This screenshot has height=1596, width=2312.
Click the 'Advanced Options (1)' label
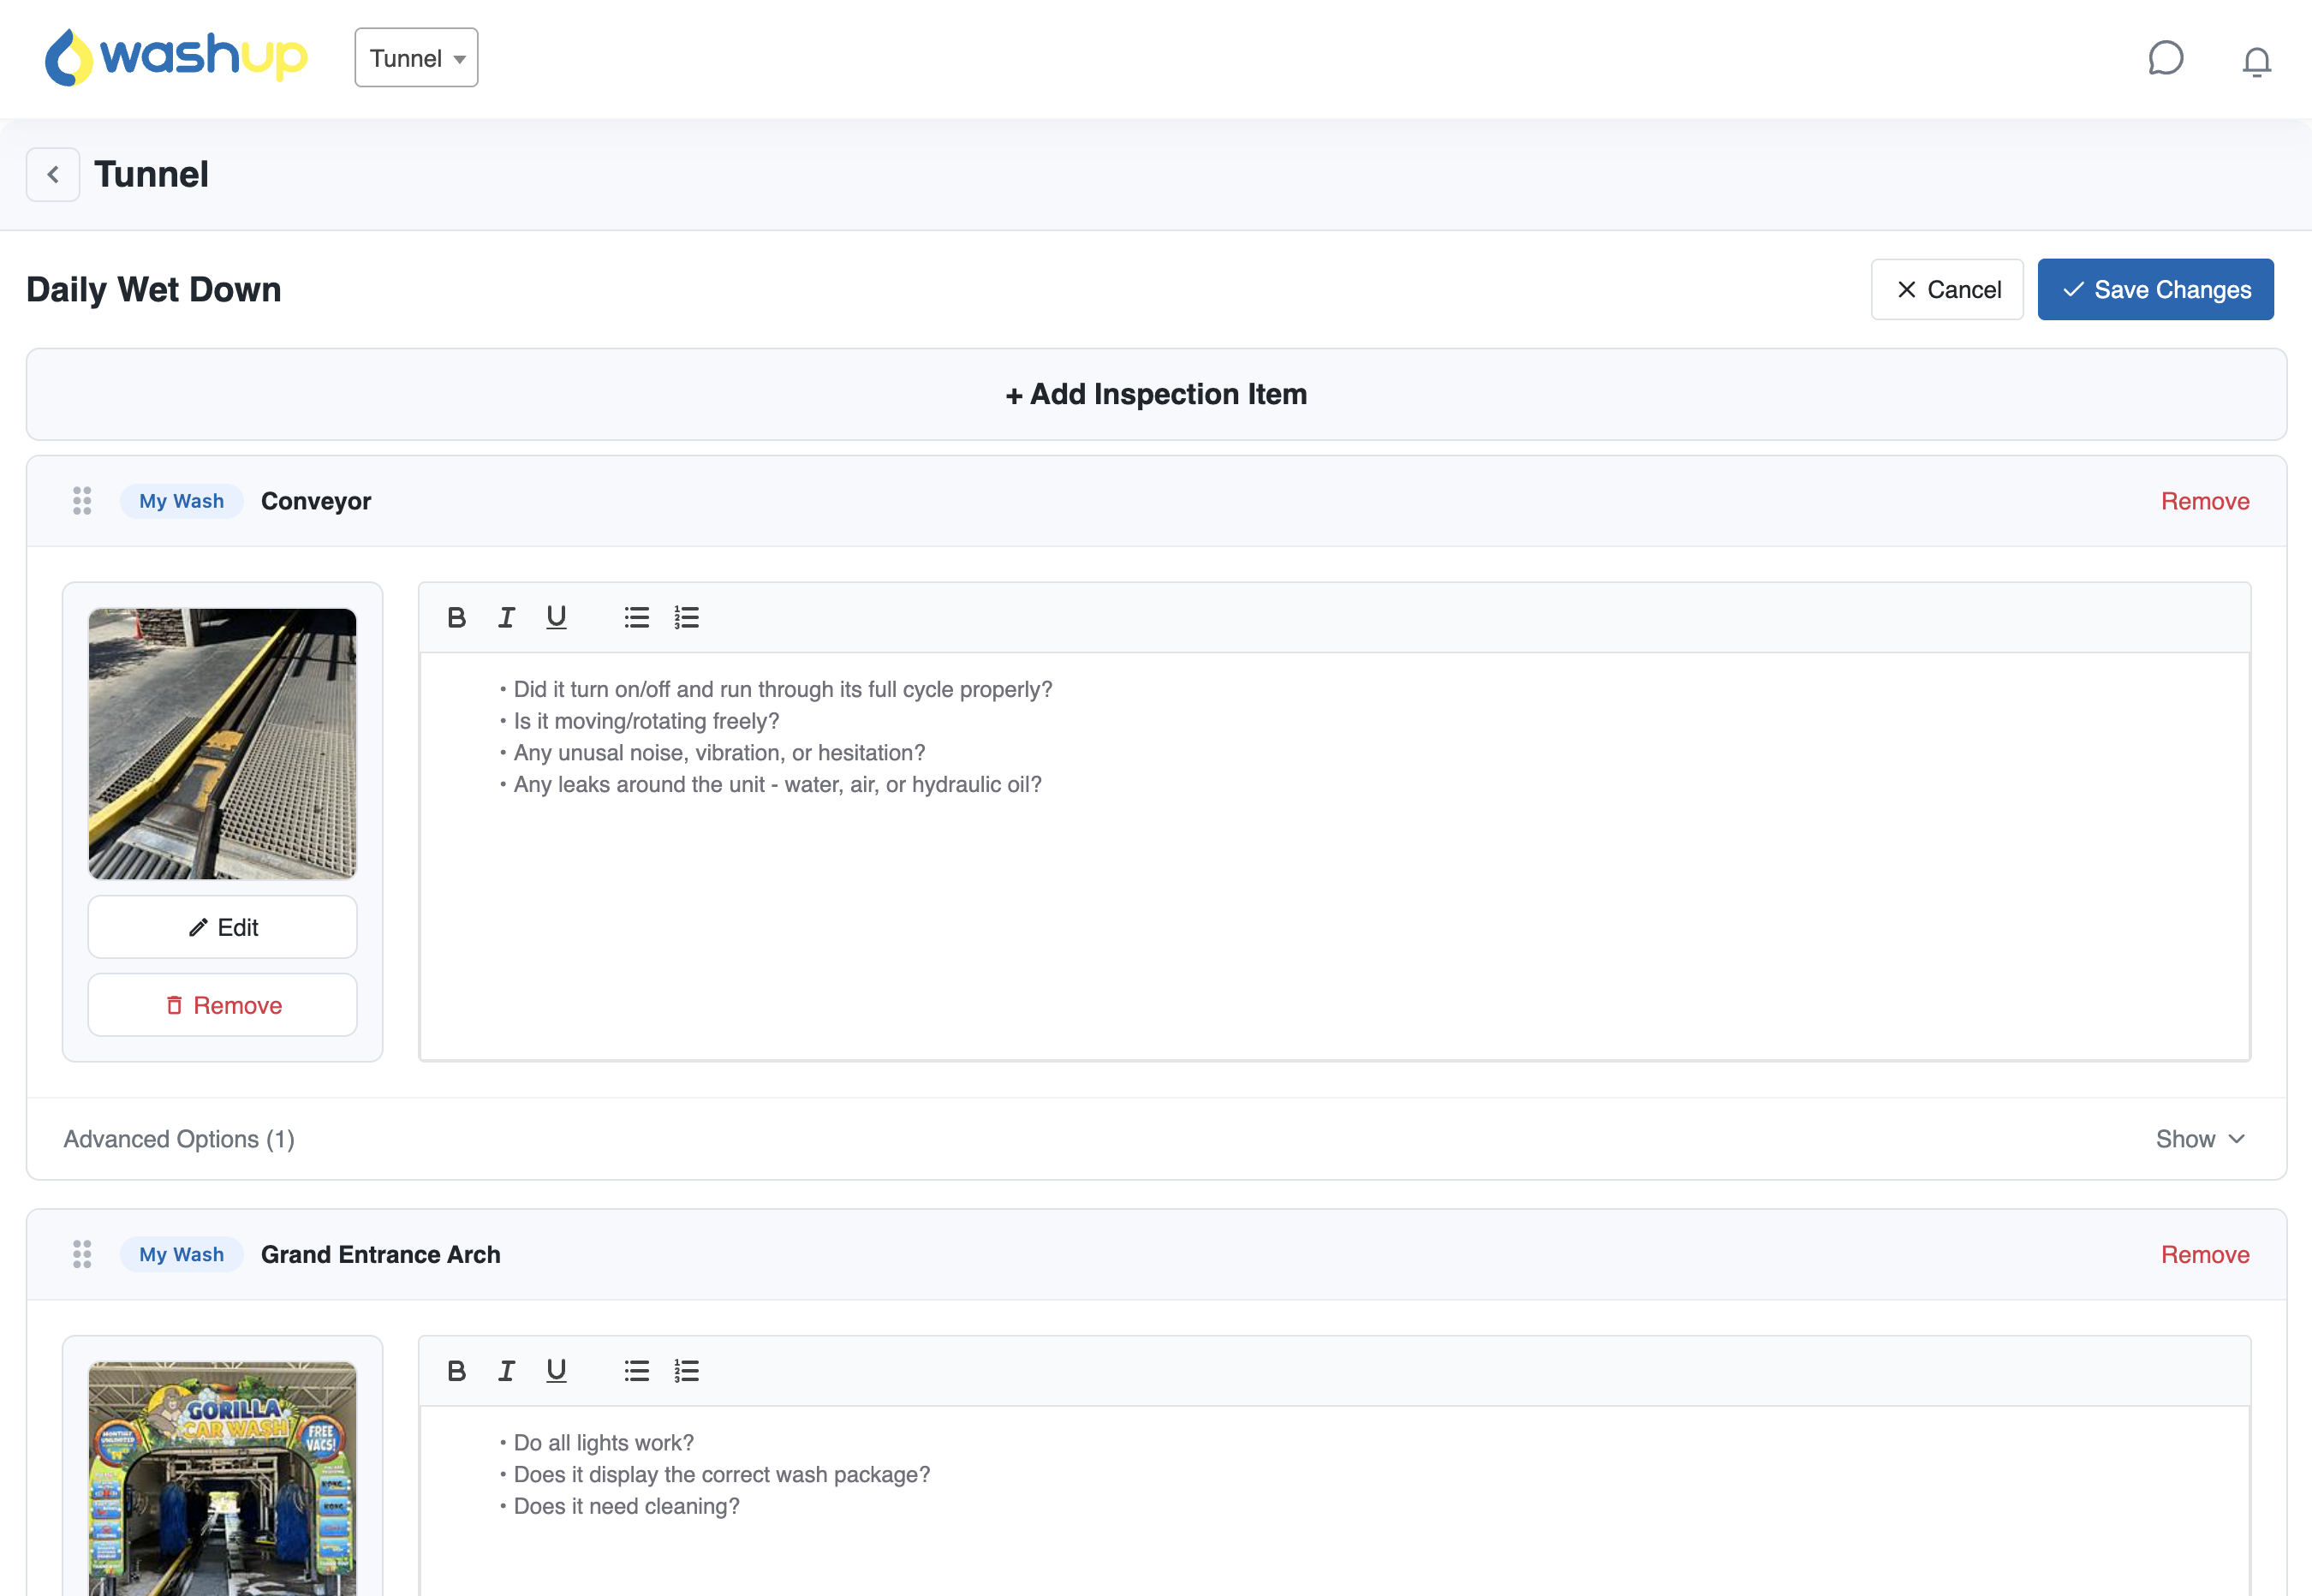click(179, 1139)
